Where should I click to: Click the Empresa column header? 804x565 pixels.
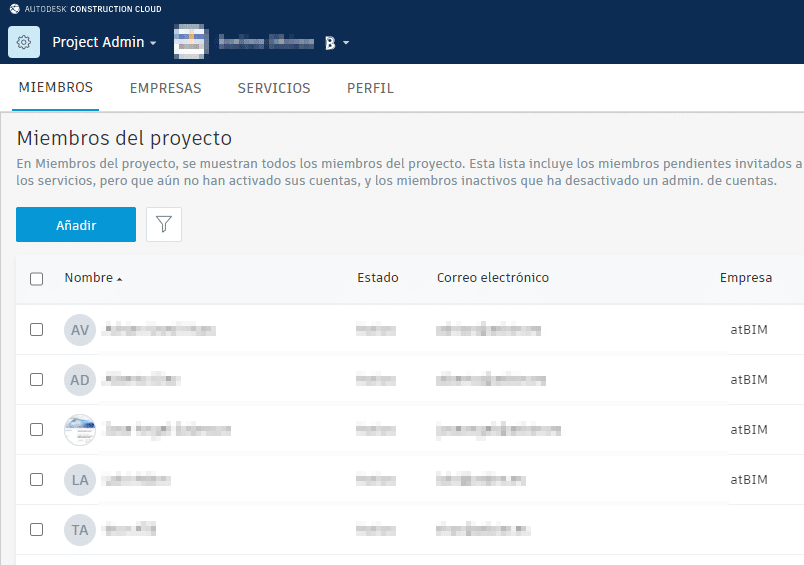pos(746,278)
